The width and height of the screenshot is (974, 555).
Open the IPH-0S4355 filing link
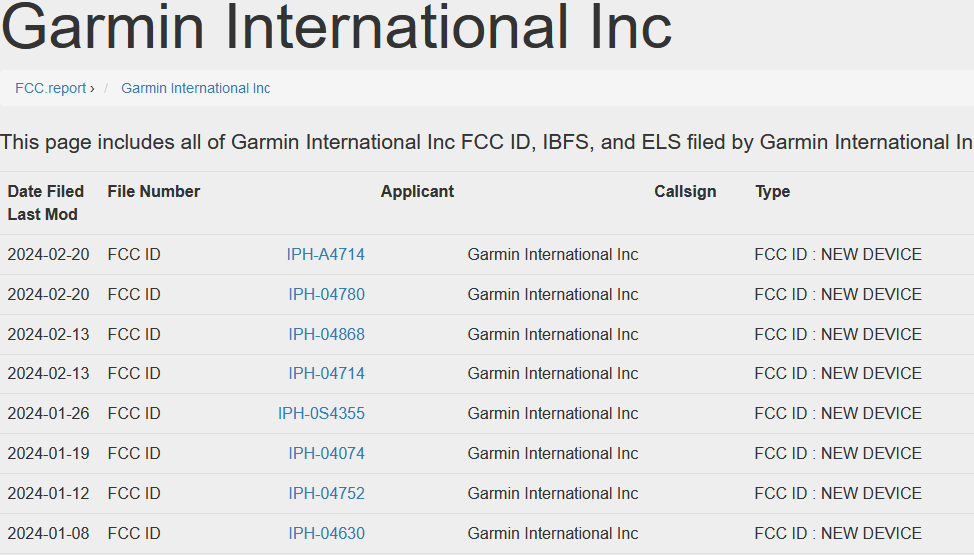pyautogui.click(x=321, y=414)
